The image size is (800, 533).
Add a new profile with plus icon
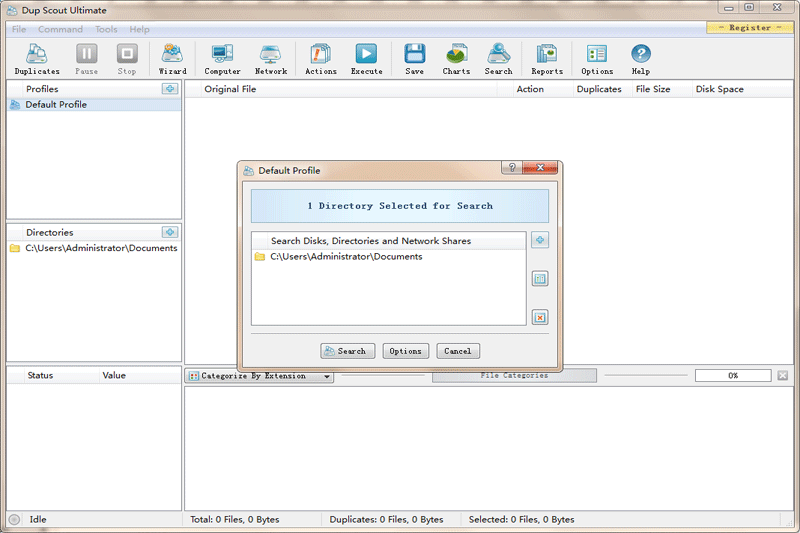(x=170, y=89)
